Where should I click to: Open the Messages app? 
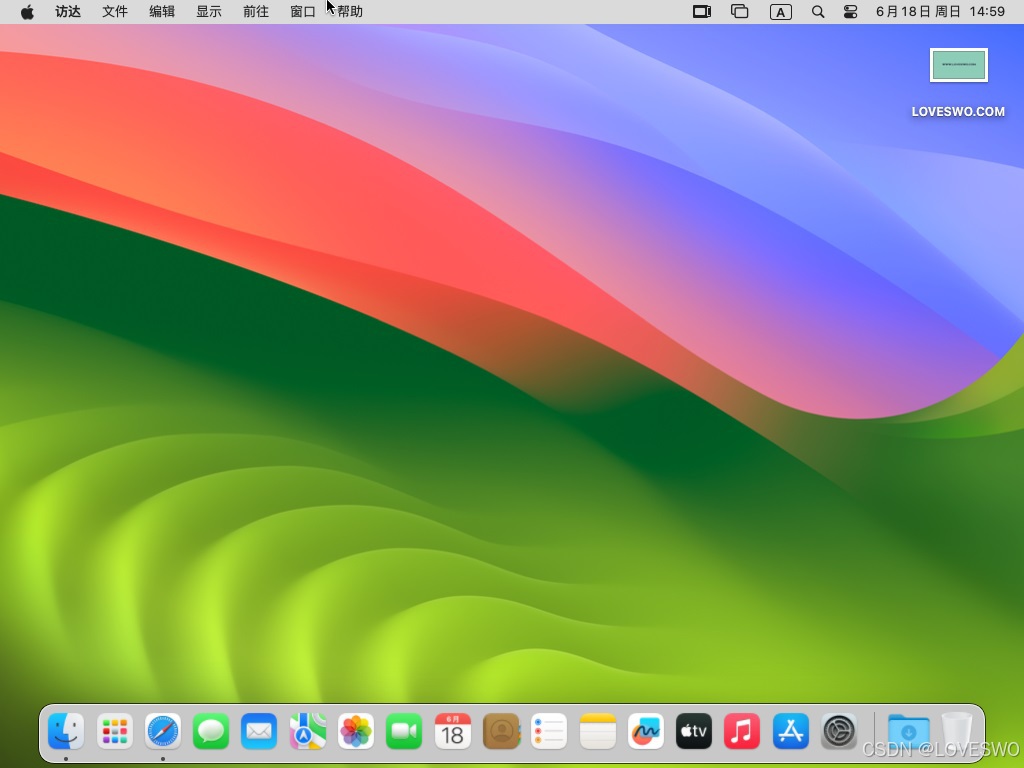[x=211, y=731]
